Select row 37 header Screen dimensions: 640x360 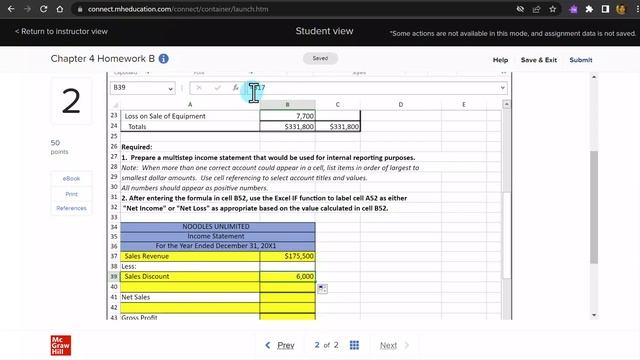[x=114, y=256]
